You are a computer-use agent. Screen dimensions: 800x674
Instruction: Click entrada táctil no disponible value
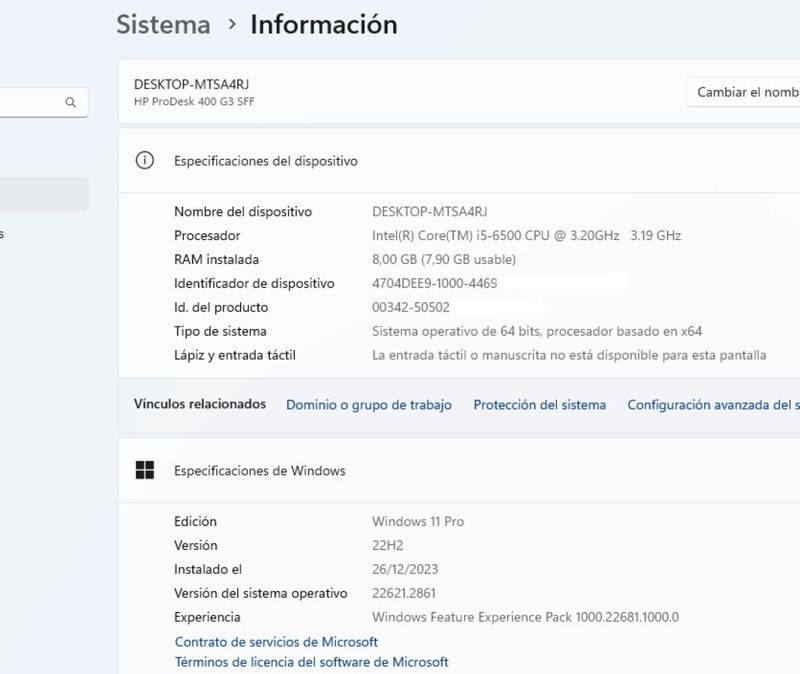(x=569, y=355)
